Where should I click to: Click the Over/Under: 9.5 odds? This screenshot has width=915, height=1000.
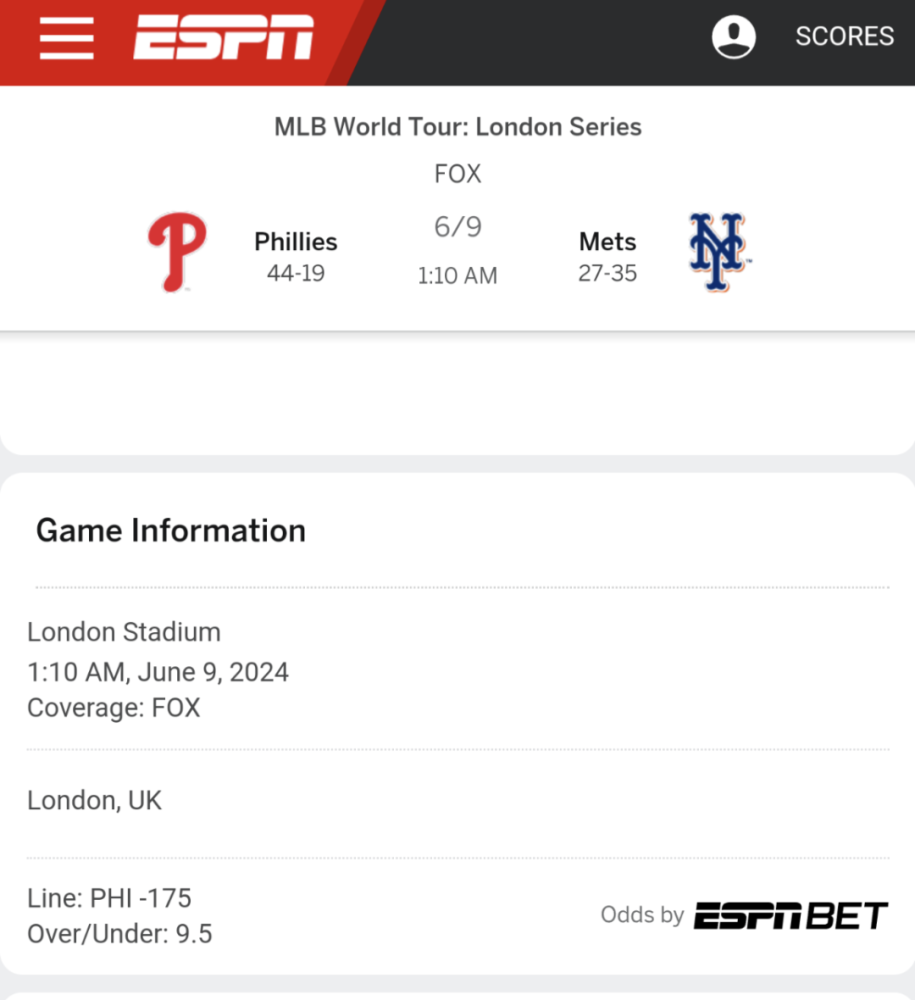(120, 934)
